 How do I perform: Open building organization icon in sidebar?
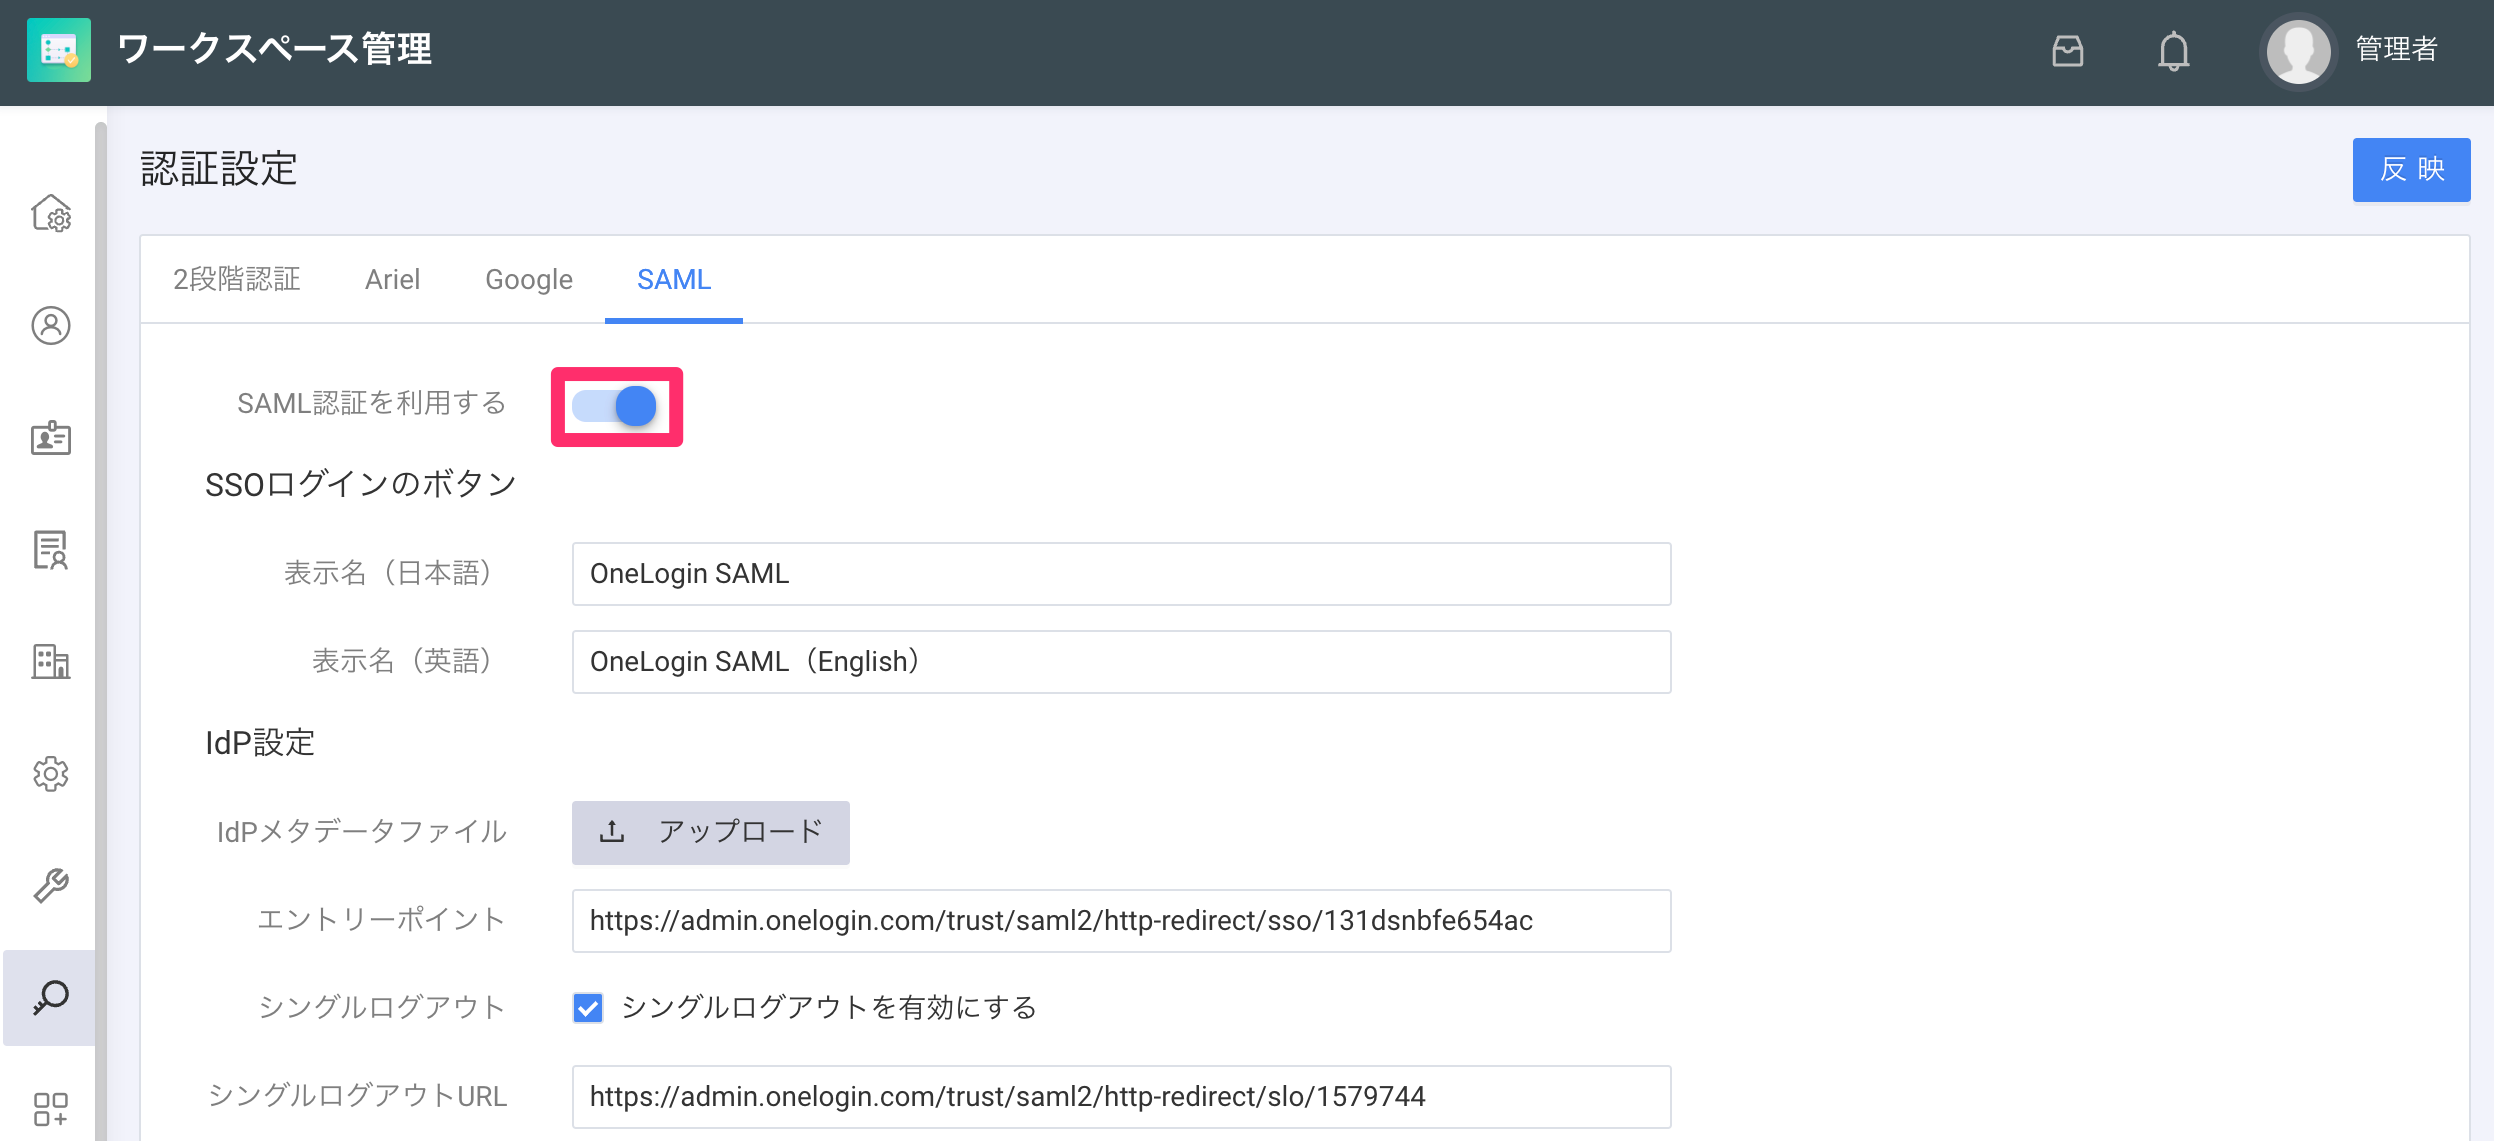tap(51, 661)
